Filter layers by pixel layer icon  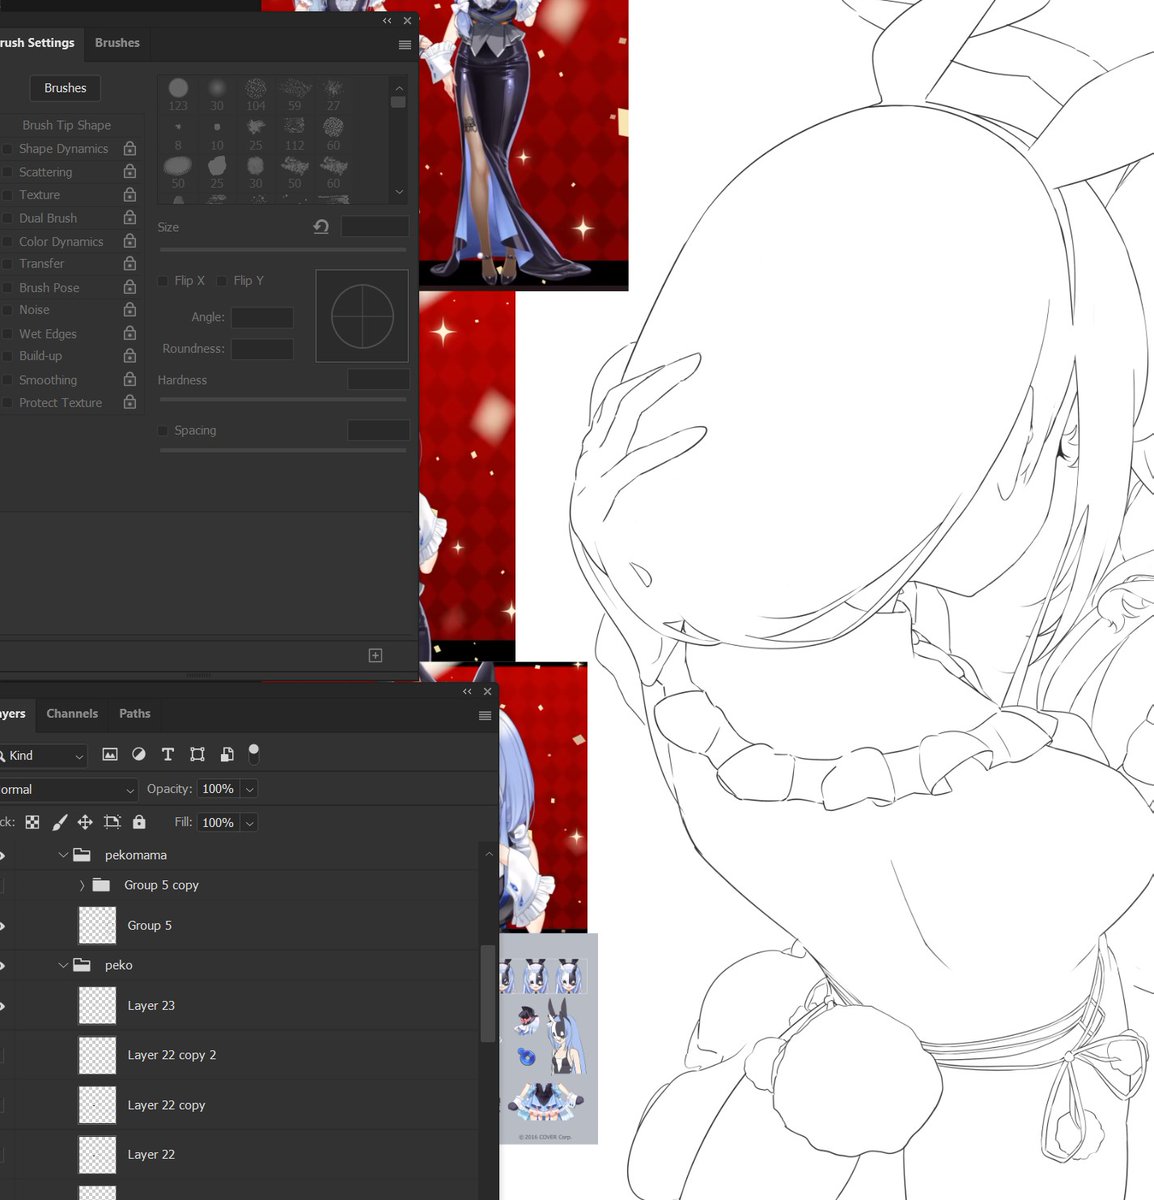(110, 754)
